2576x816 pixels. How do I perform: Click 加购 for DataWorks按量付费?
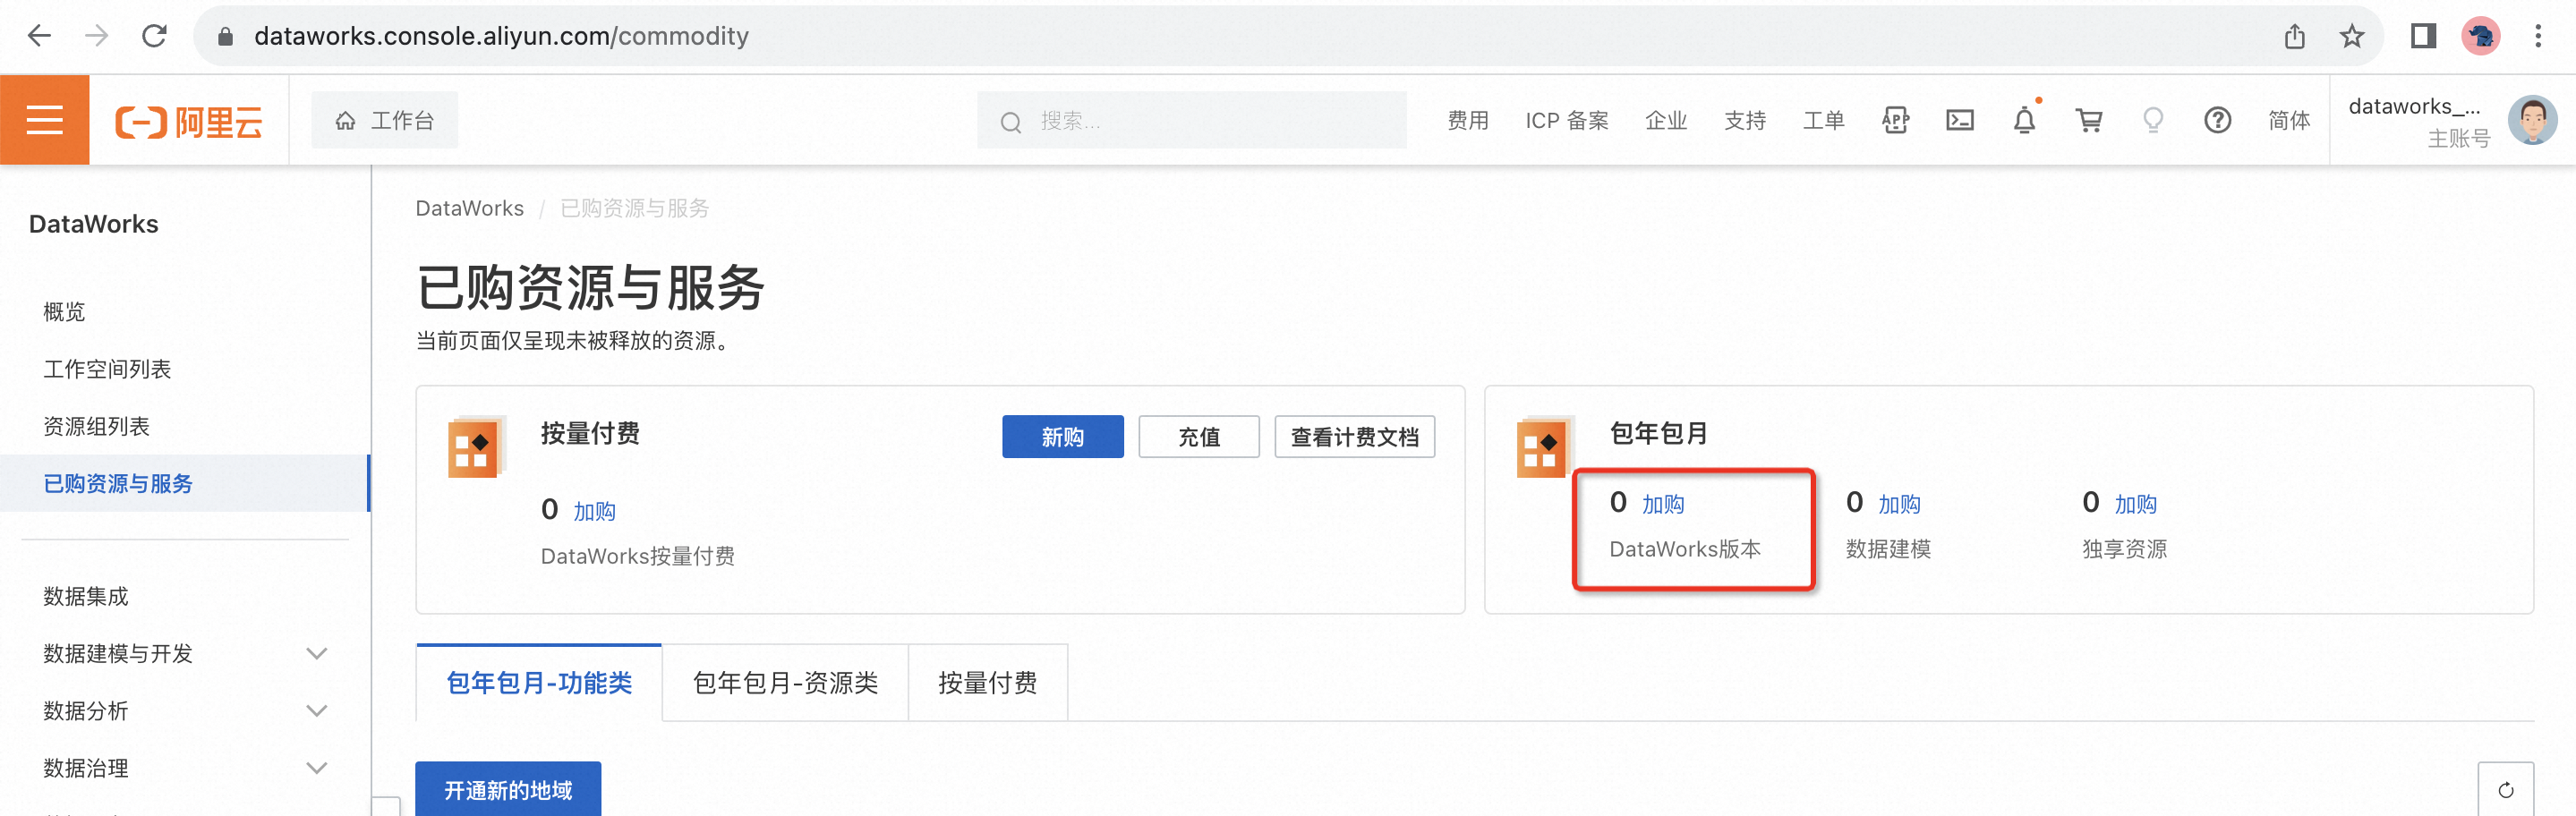594,511
